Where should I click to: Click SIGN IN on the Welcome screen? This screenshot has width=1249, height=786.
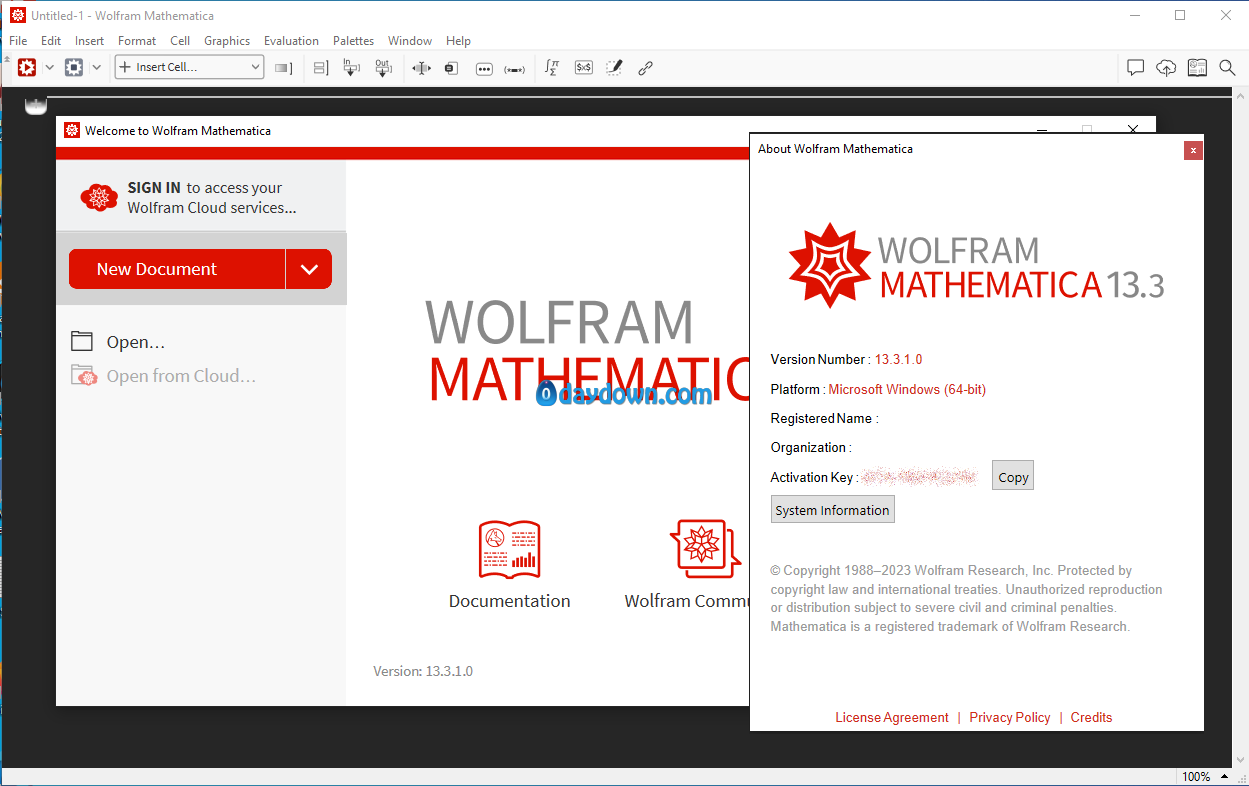pyautogui.click(x=154, y=188)
